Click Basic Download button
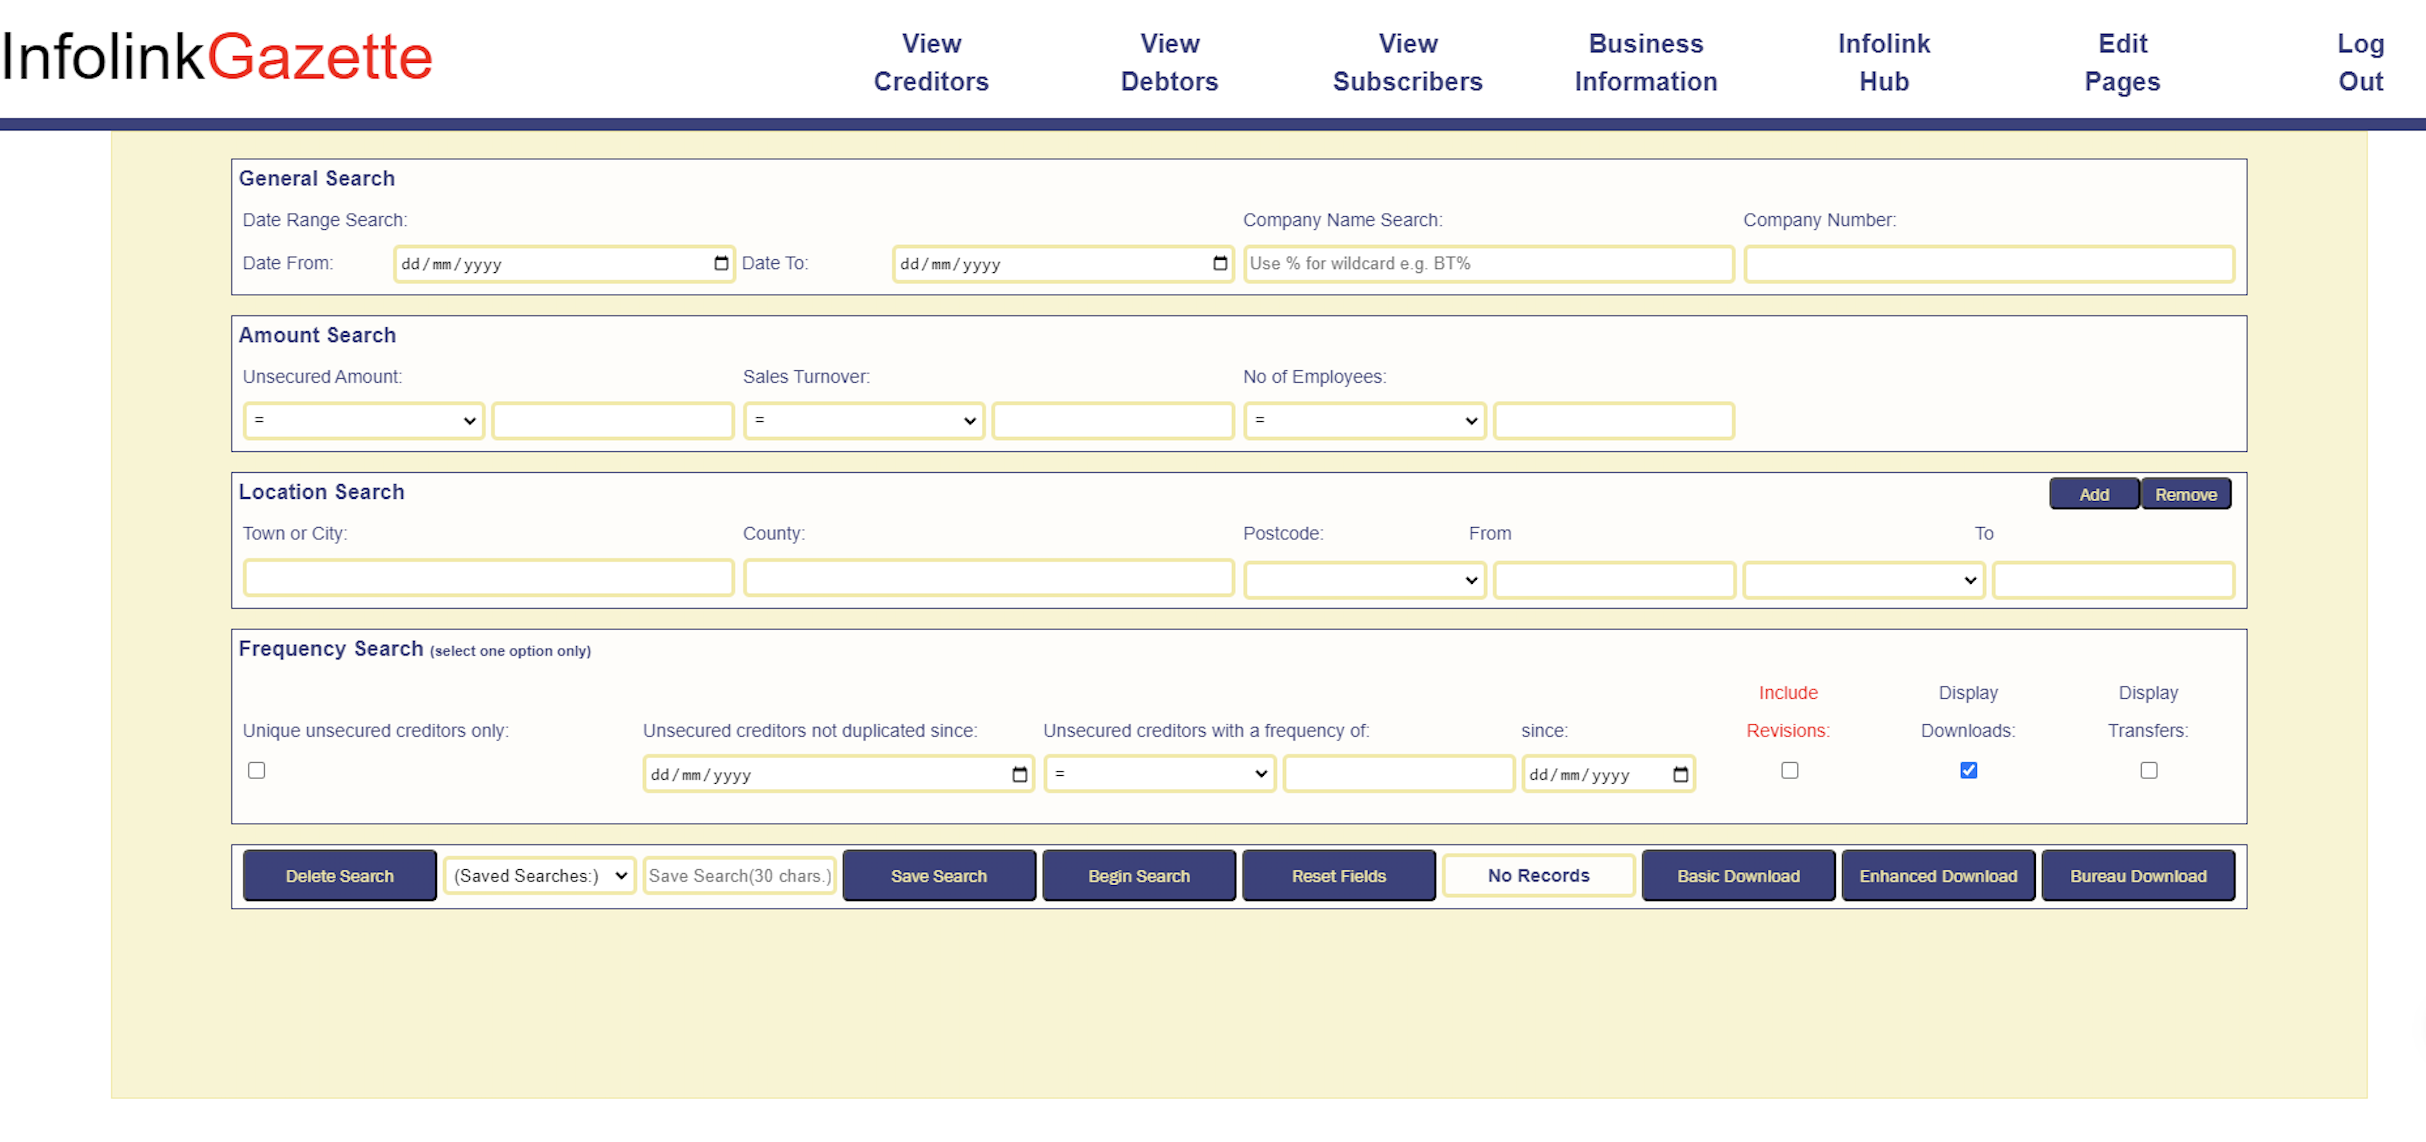This screenshot has width=2426, height=1142. [x=1739, y=876]
